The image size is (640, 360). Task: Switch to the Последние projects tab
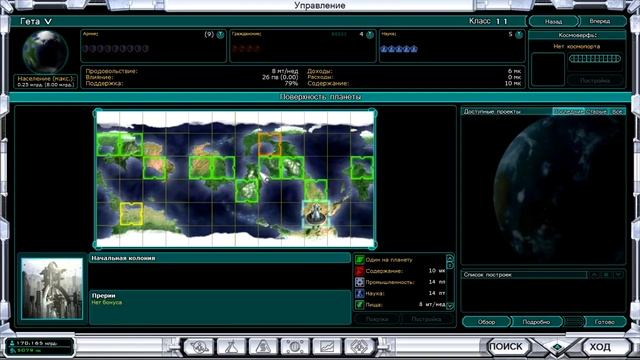(569, 111)
